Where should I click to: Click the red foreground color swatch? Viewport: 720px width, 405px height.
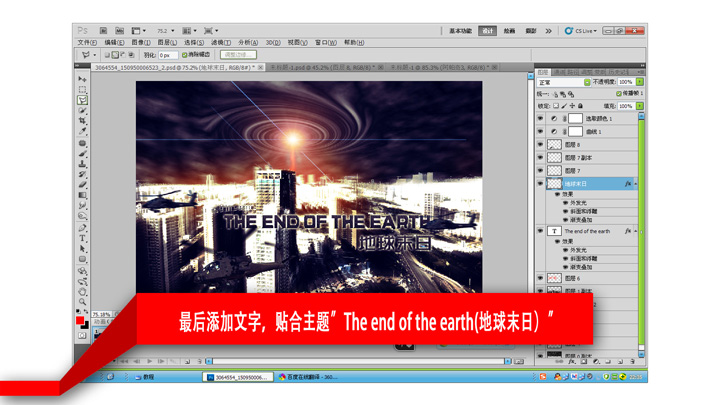pyautogui.click(x=80, y=320)
